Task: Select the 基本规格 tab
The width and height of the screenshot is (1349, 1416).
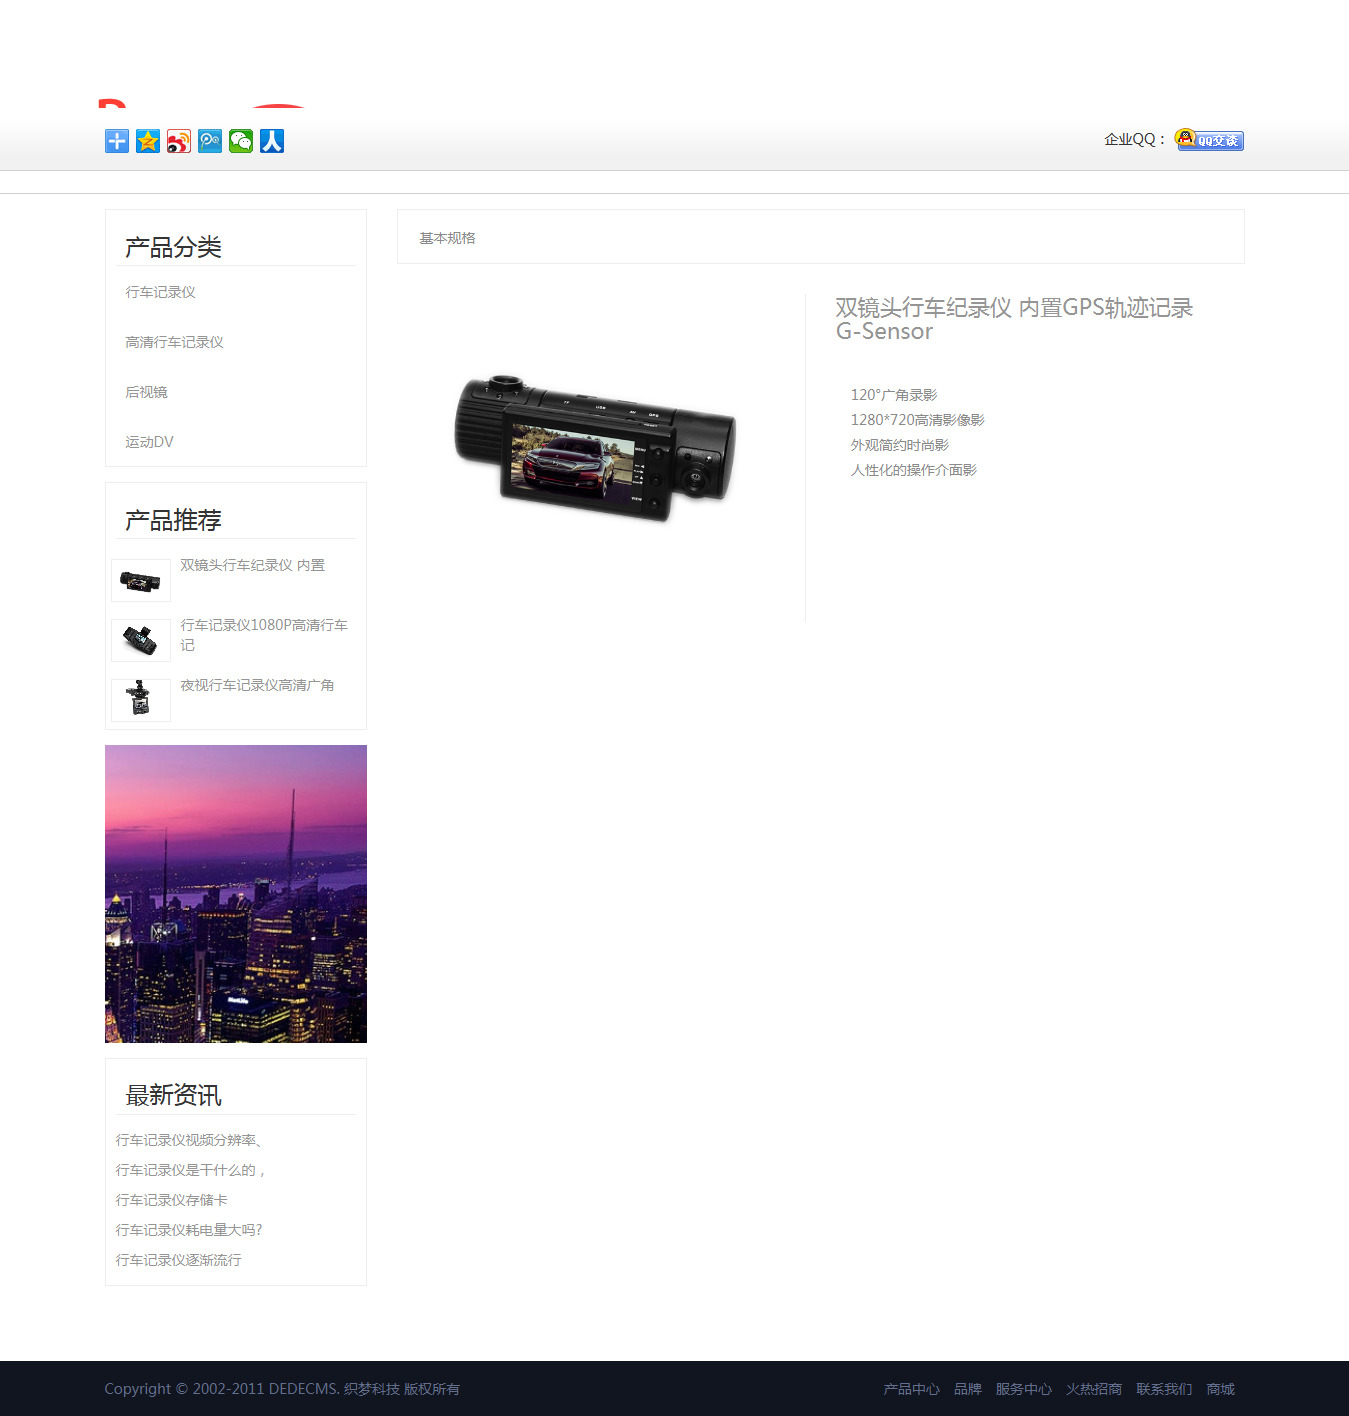Action: (447, 238)
